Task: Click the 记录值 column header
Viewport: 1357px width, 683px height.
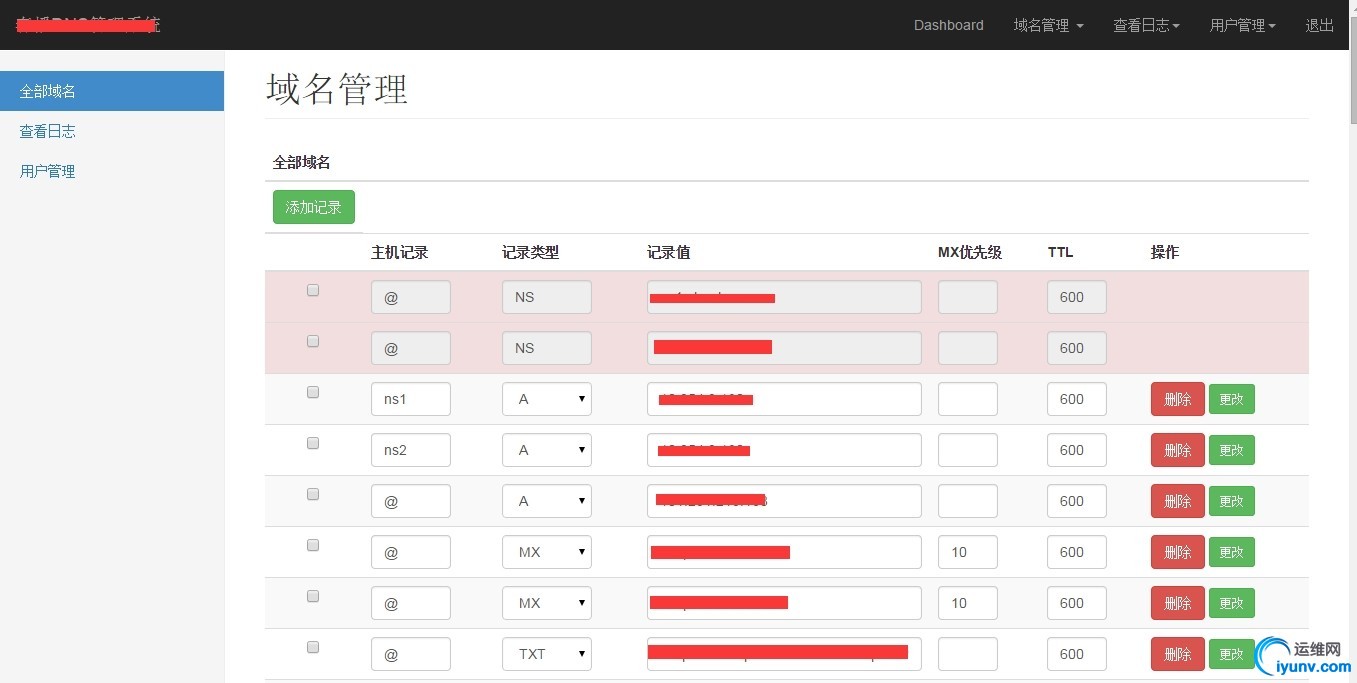Action: [x=668, y=253]
